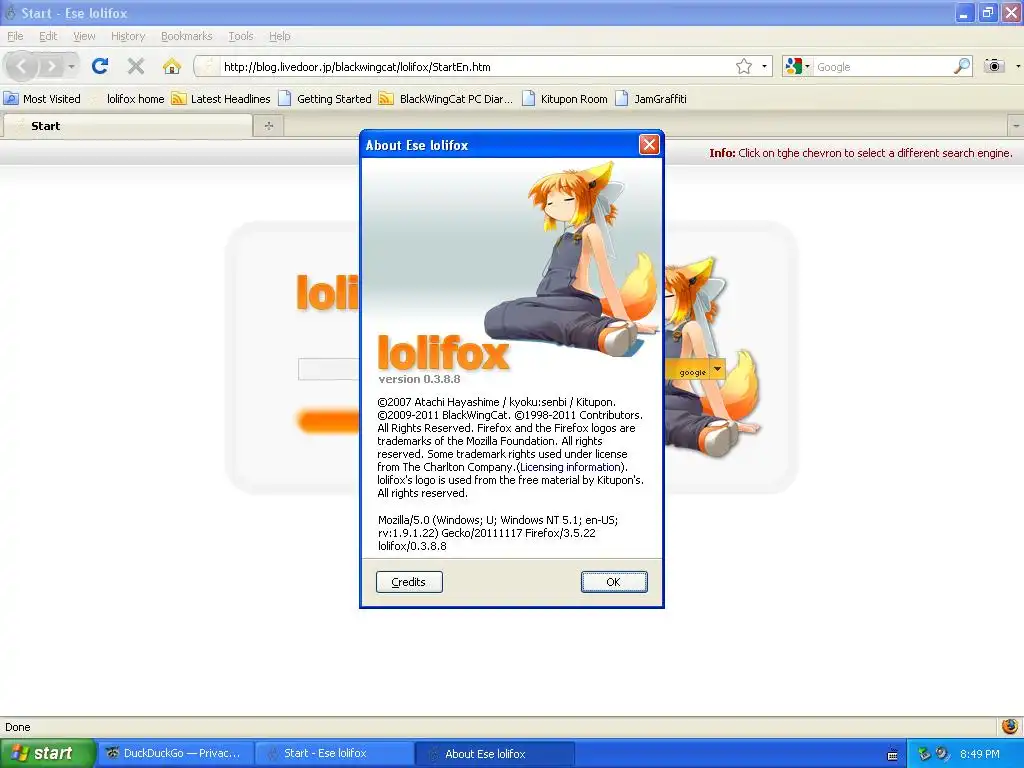Open the Licensing information link
This screenshot has height=768, width=1024.
pos(571,467)
